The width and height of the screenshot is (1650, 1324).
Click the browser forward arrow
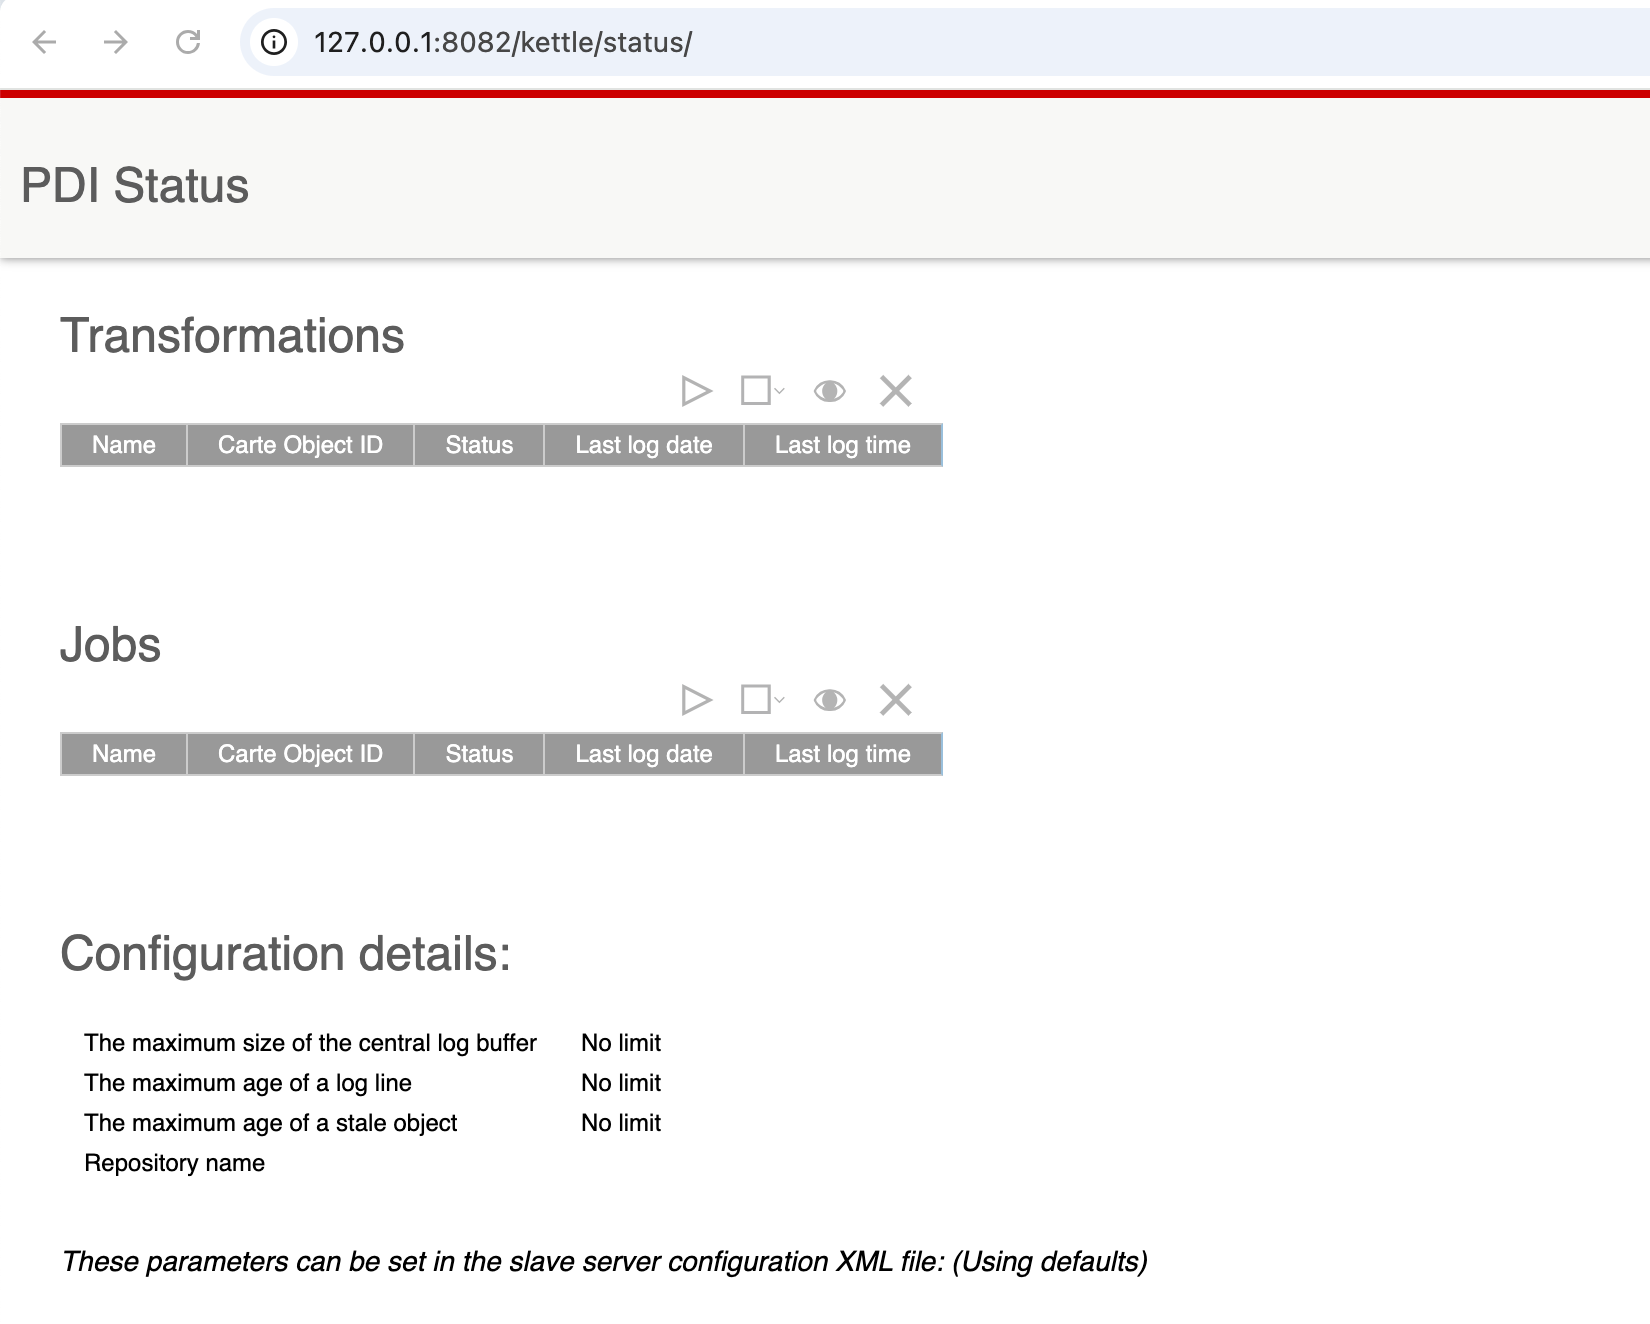point(116,42)
